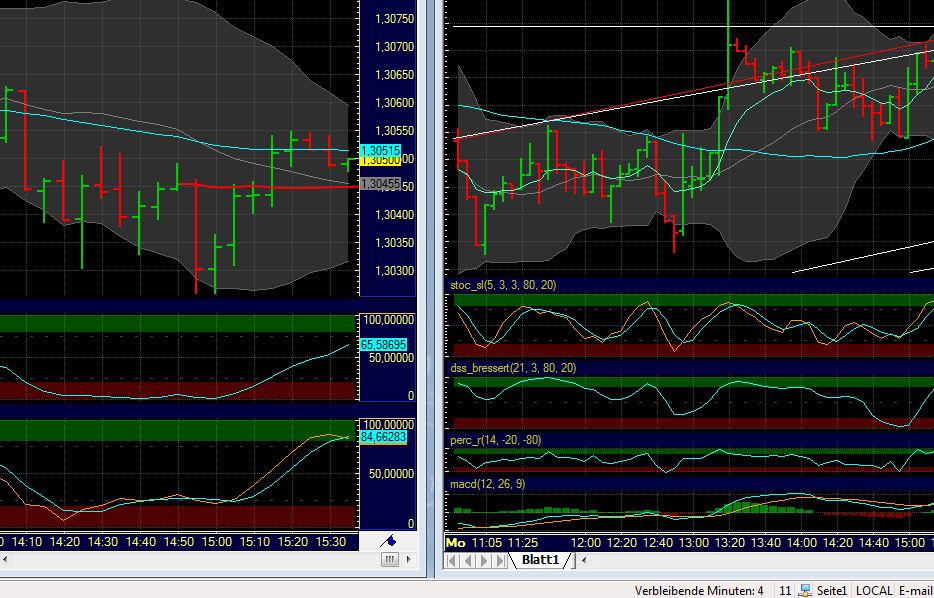934x598 pixels.
Task: Click the stoc_sl(5, 3, 3, 80, 20) indicator label
Action: (x=502, y=285)
